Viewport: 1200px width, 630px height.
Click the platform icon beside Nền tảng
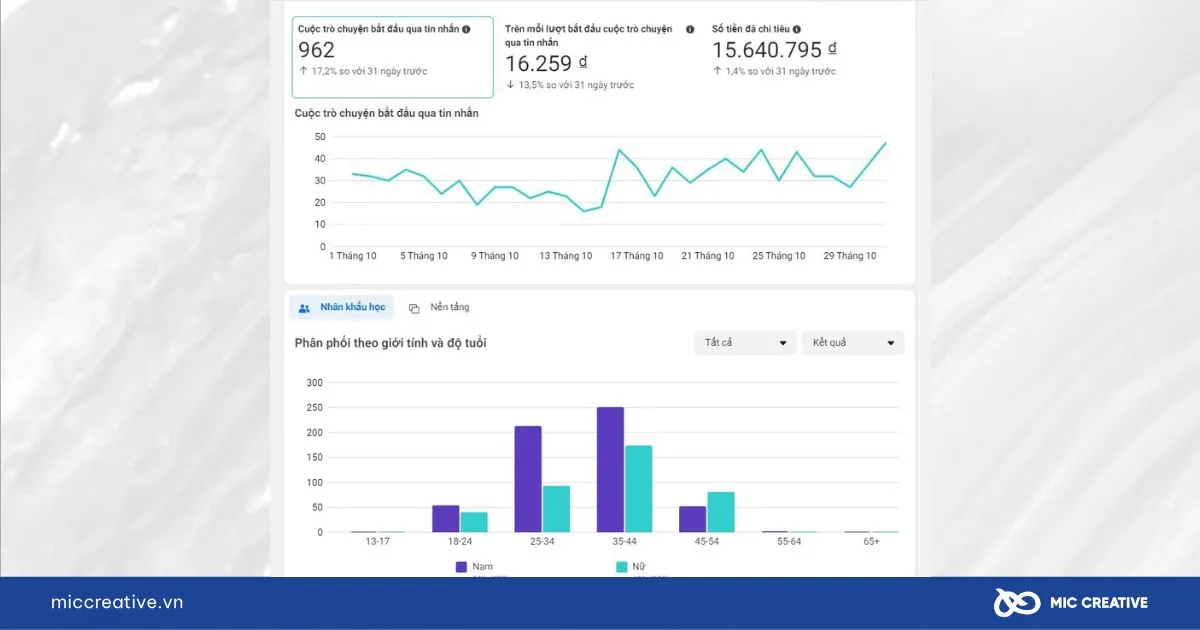414,308
